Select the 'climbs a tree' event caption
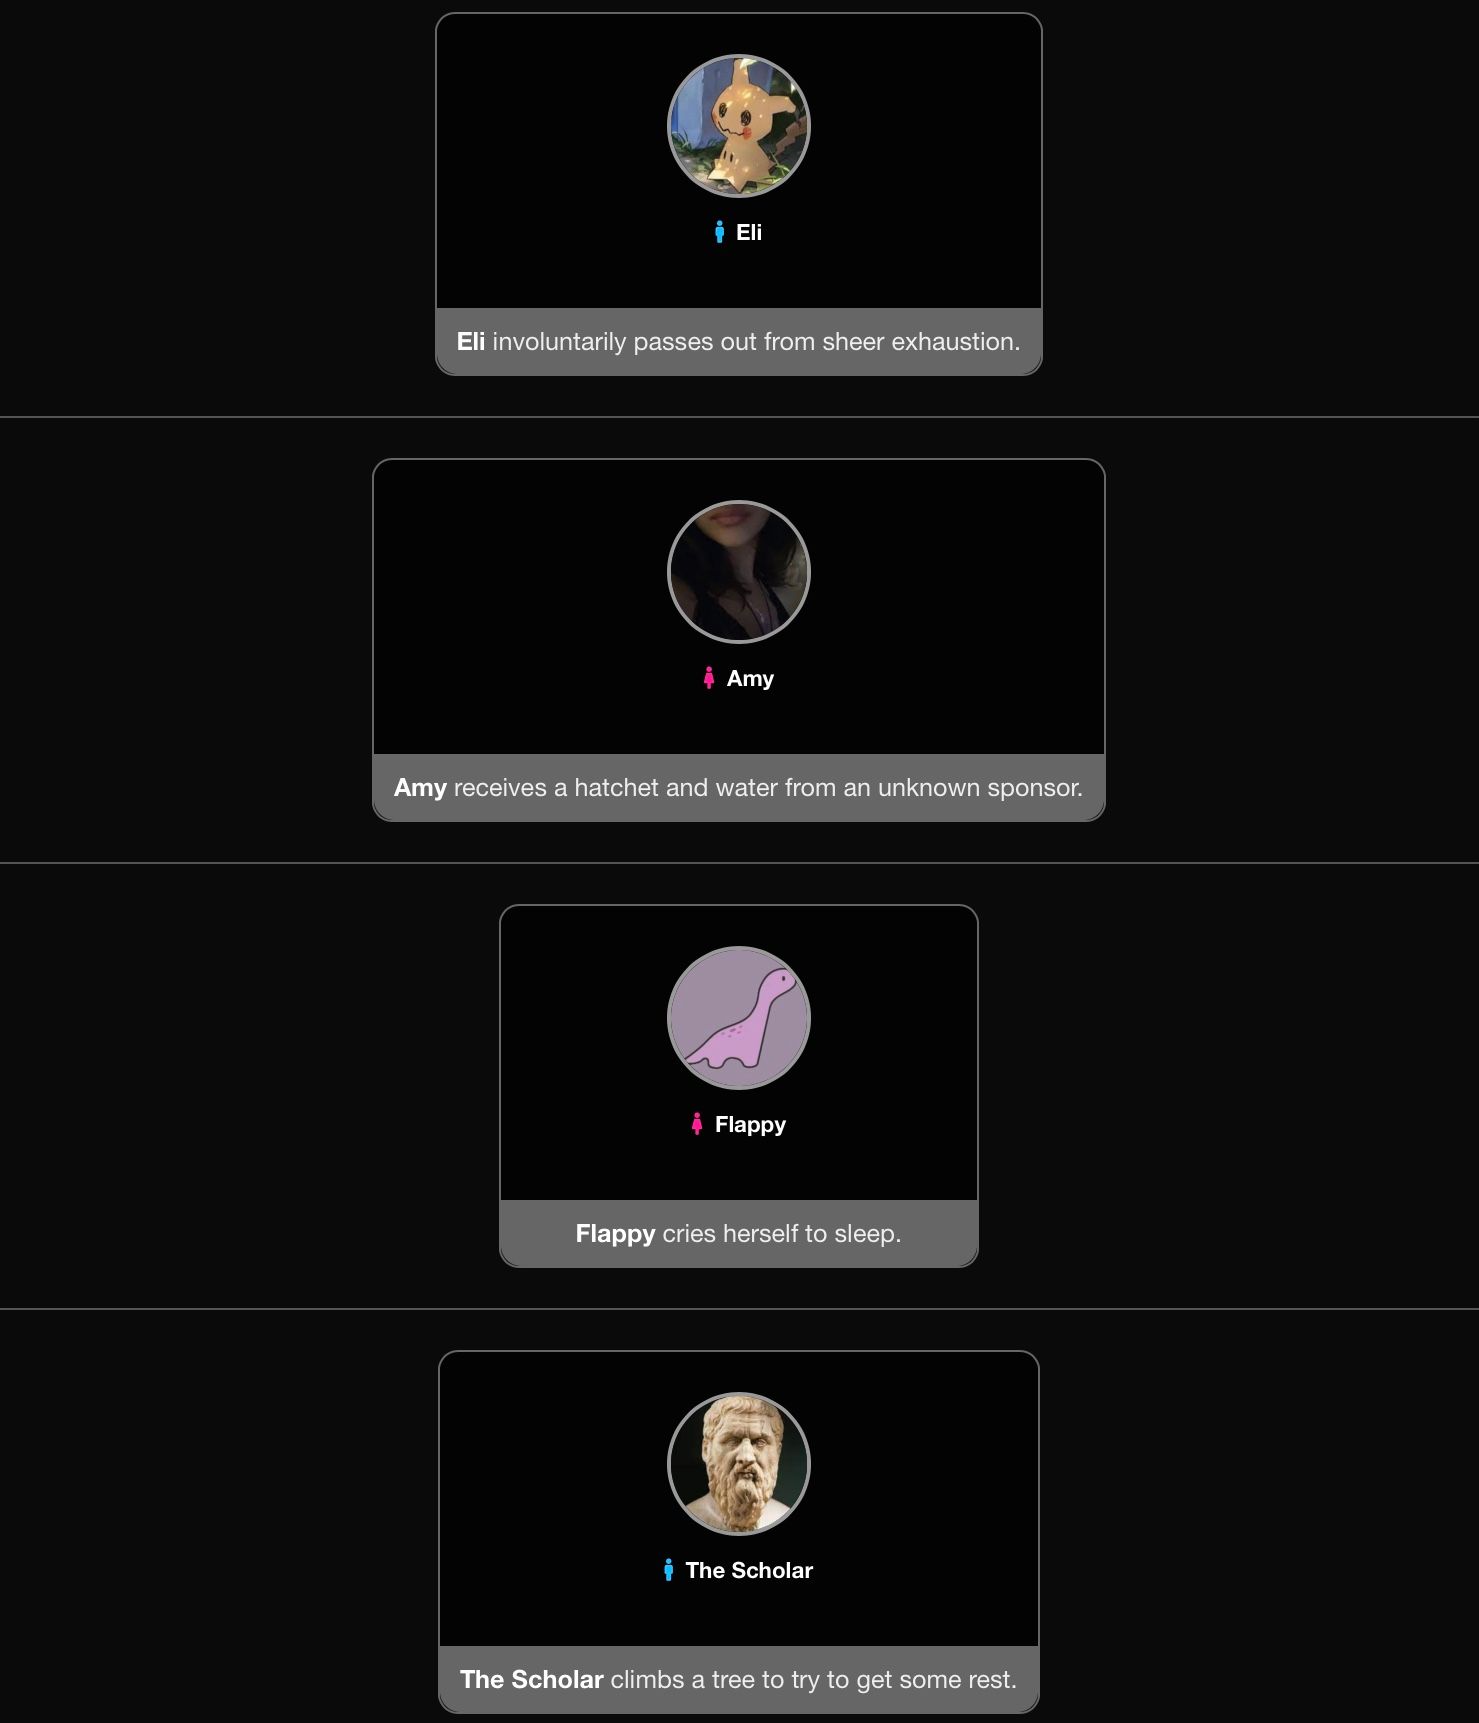This screenshot has height=1723, width=1479. coord(739,1680)
